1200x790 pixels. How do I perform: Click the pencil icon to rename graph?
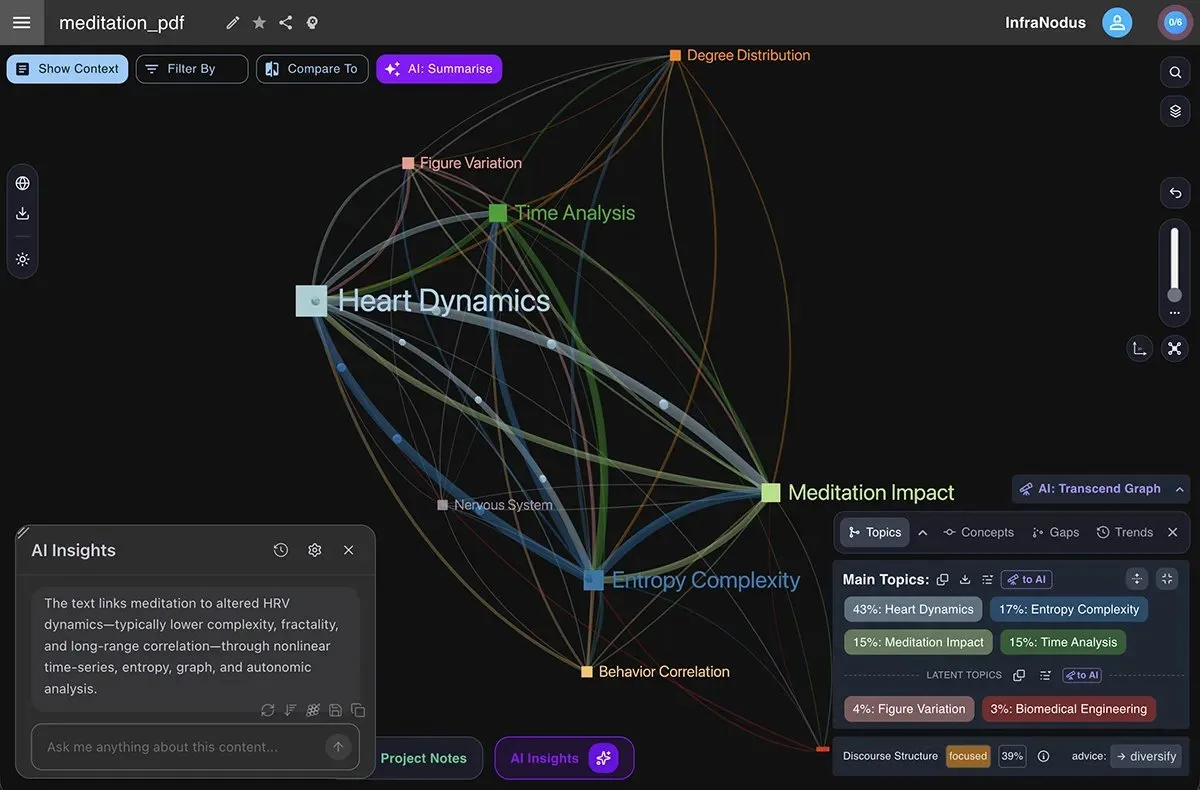(233, 22)
